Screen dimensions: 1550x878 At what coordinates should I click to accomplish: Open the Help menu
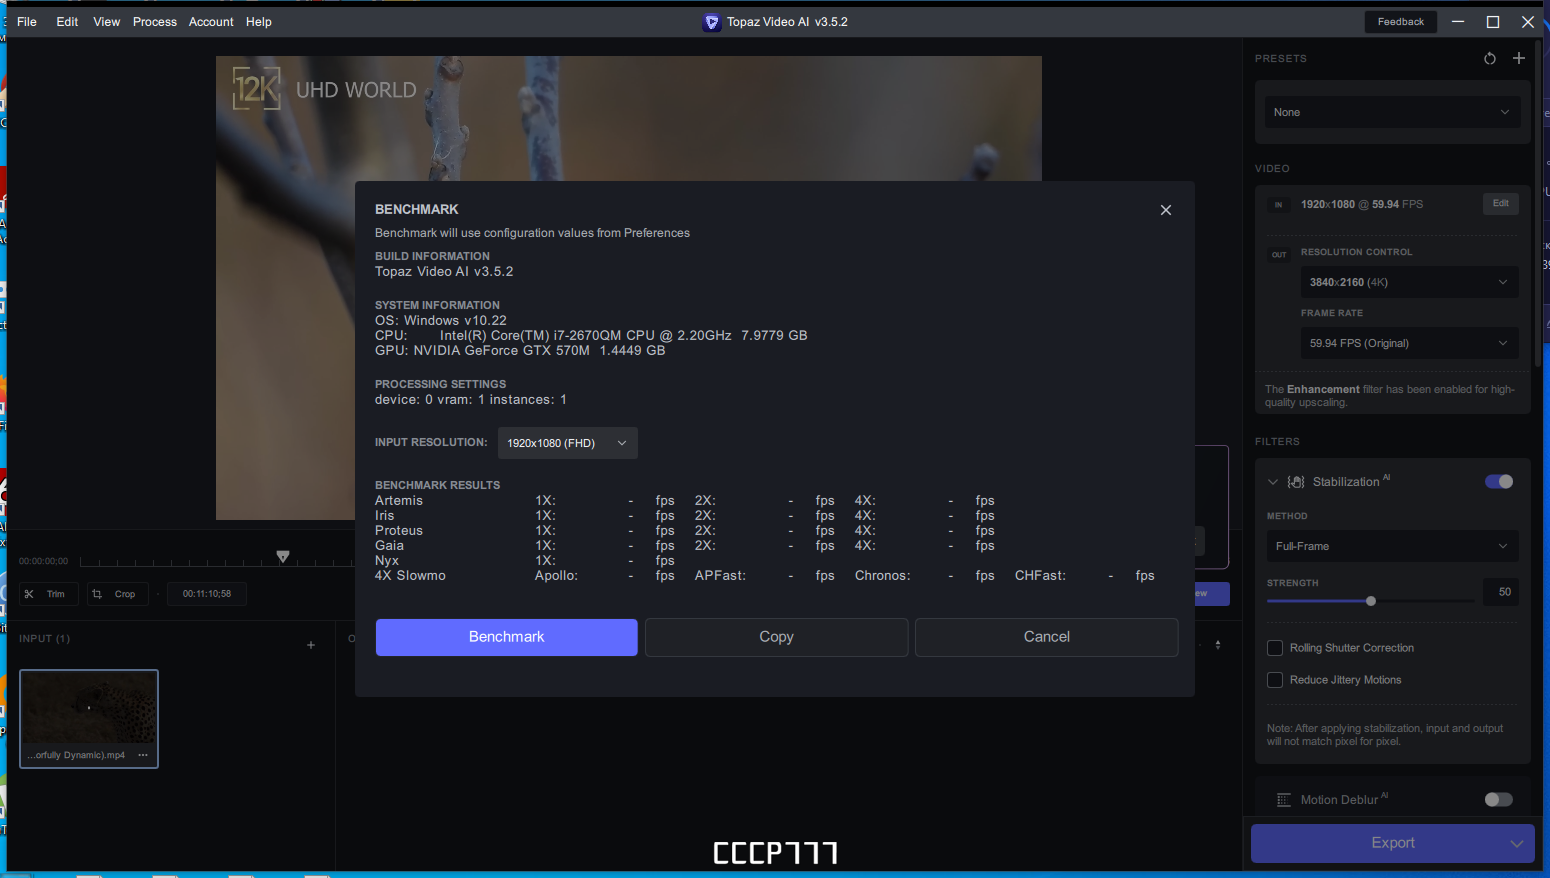[x=259, y=22]
